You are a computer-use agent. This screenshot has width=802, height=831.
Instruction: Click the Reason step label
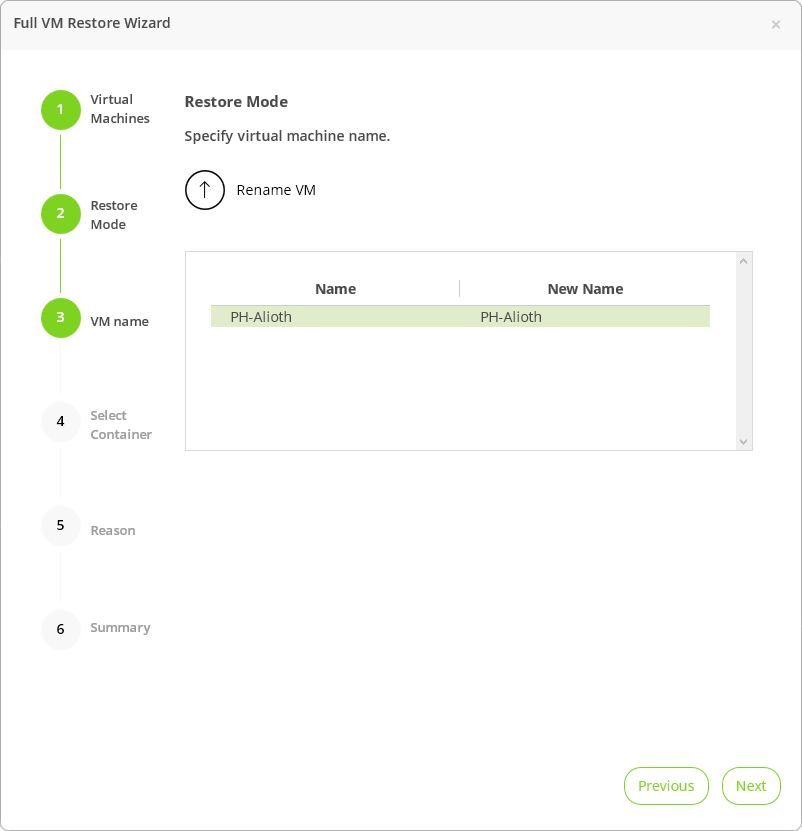point(113,531)
